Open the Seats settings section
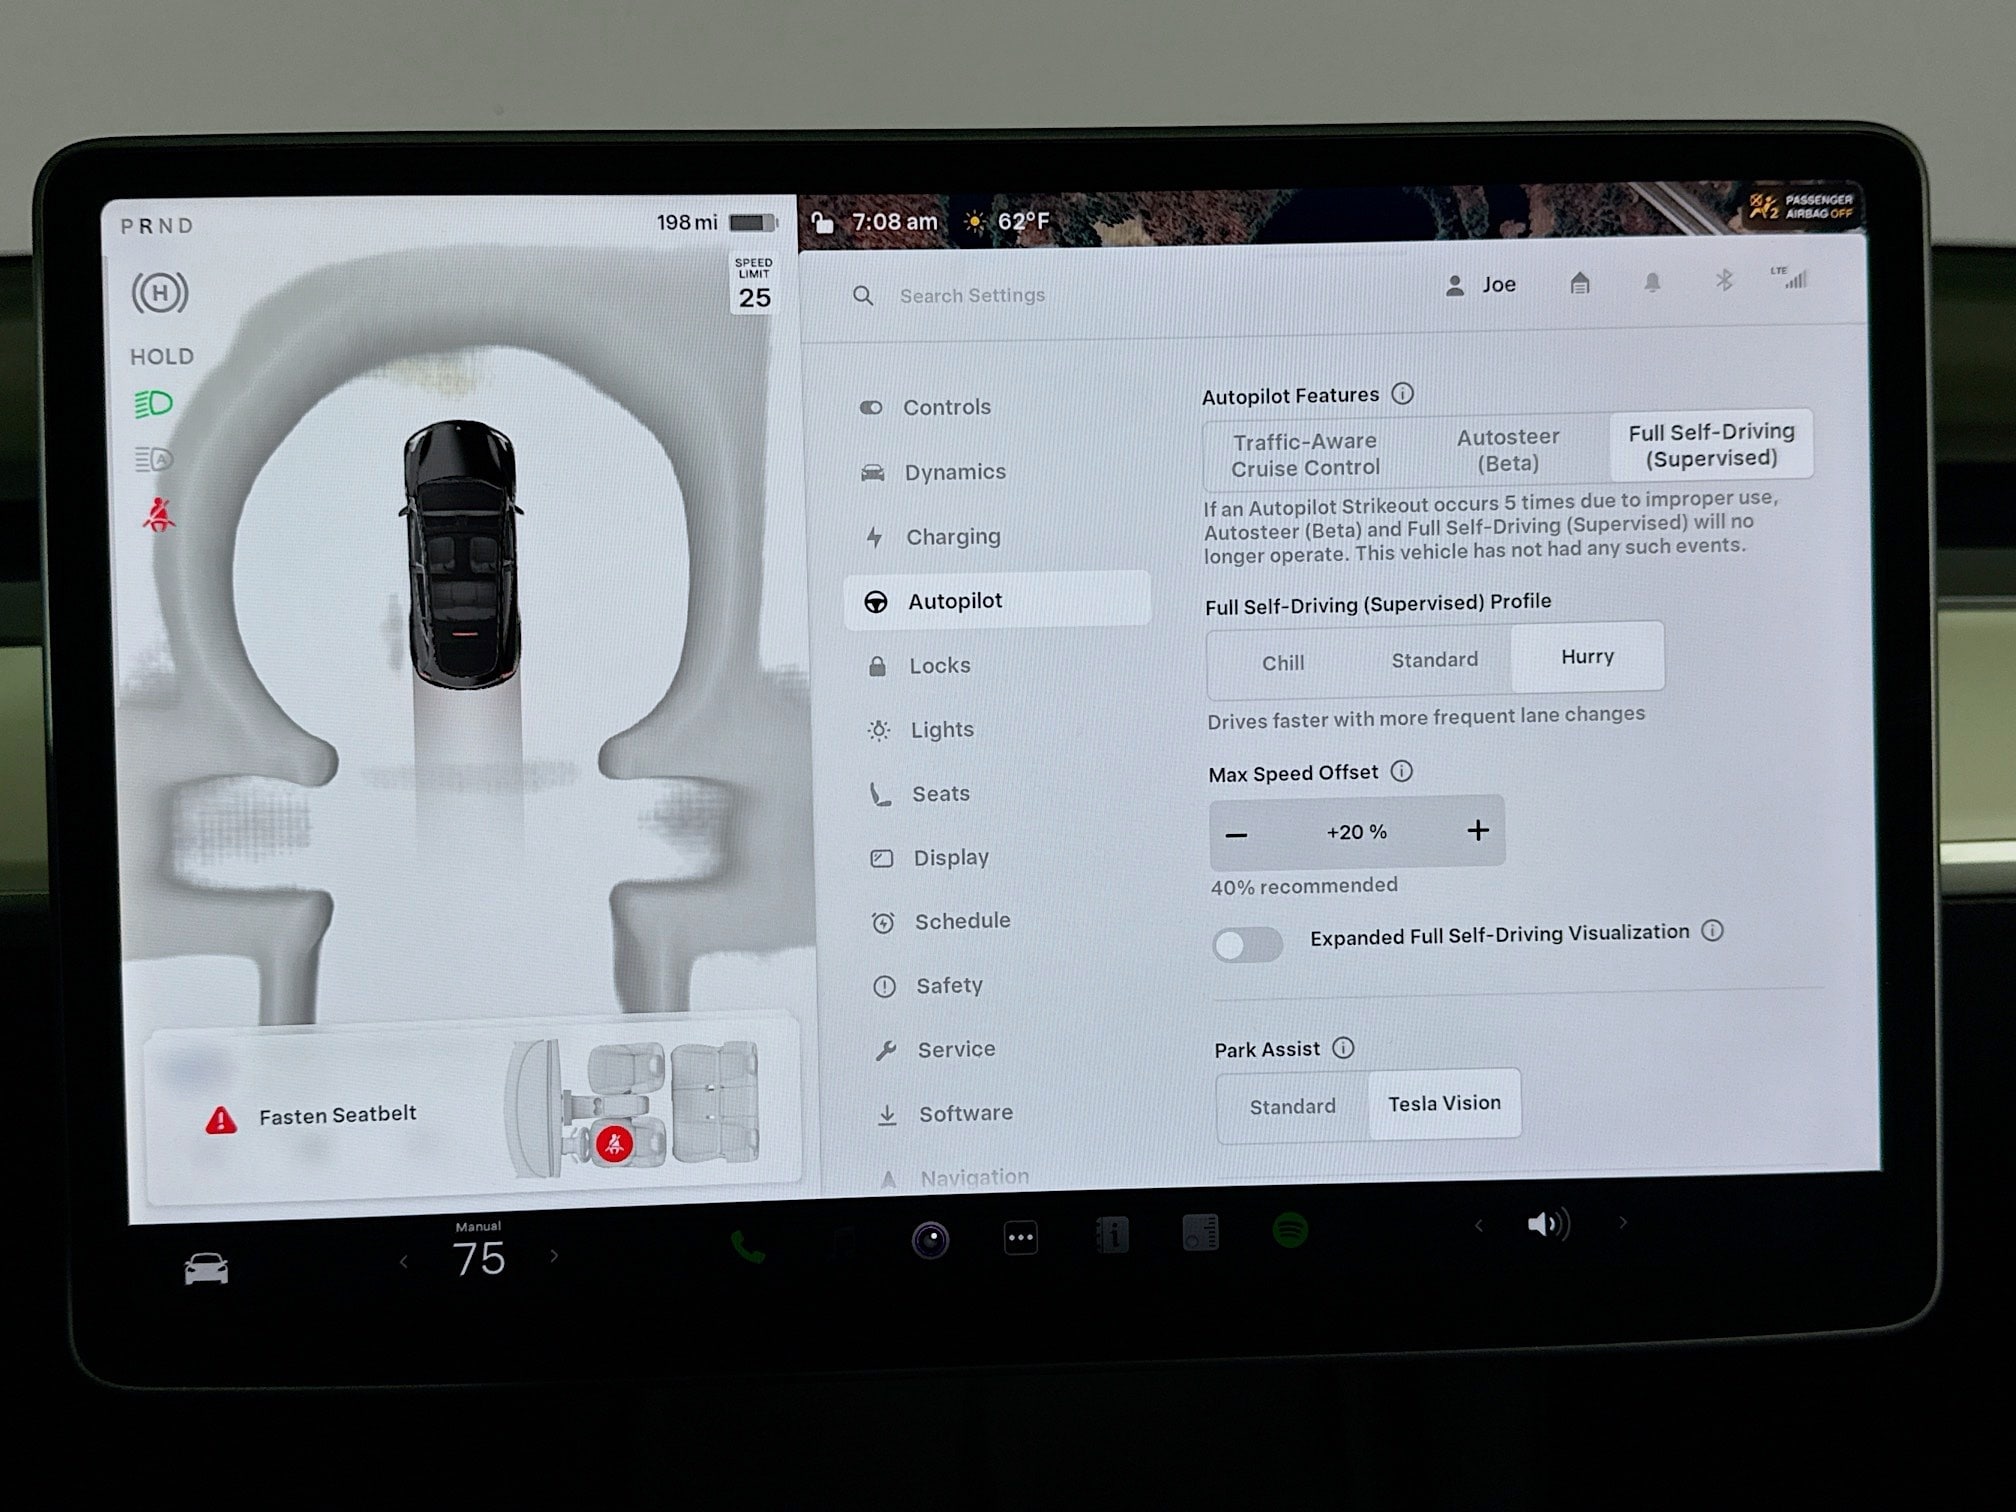The height and width of the screenshot is (1512, 2016). tap(919, 794)
